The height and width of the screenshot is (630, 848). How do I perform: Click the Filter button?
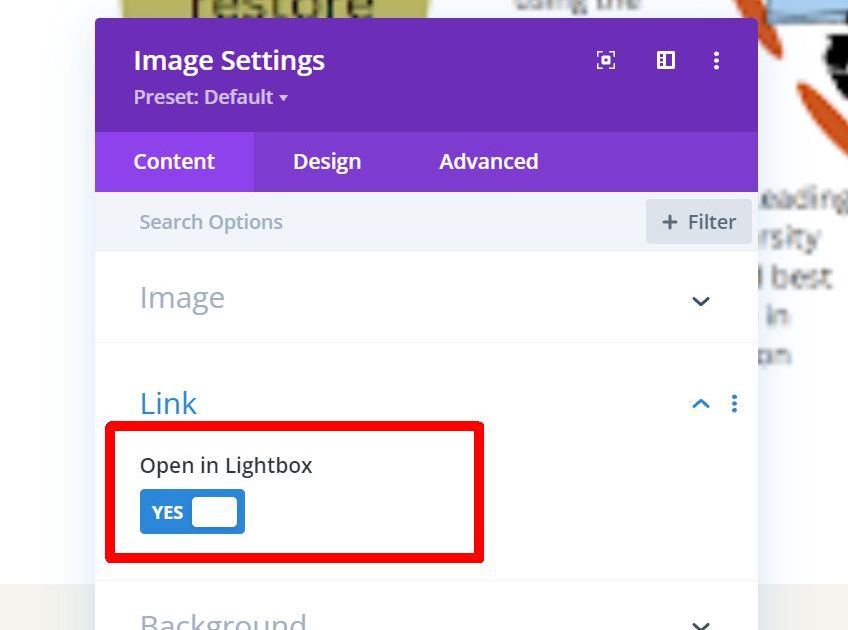click(x=698, y=222)
